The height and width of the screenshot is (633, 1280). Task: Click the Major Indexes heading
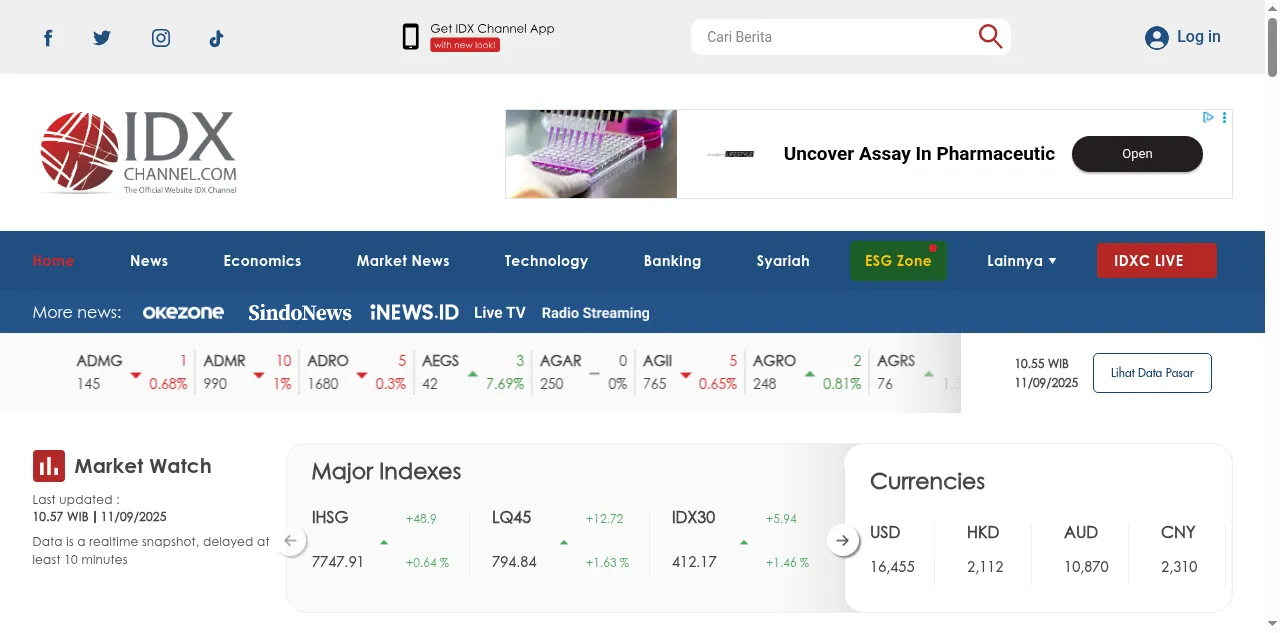[386, 471]
